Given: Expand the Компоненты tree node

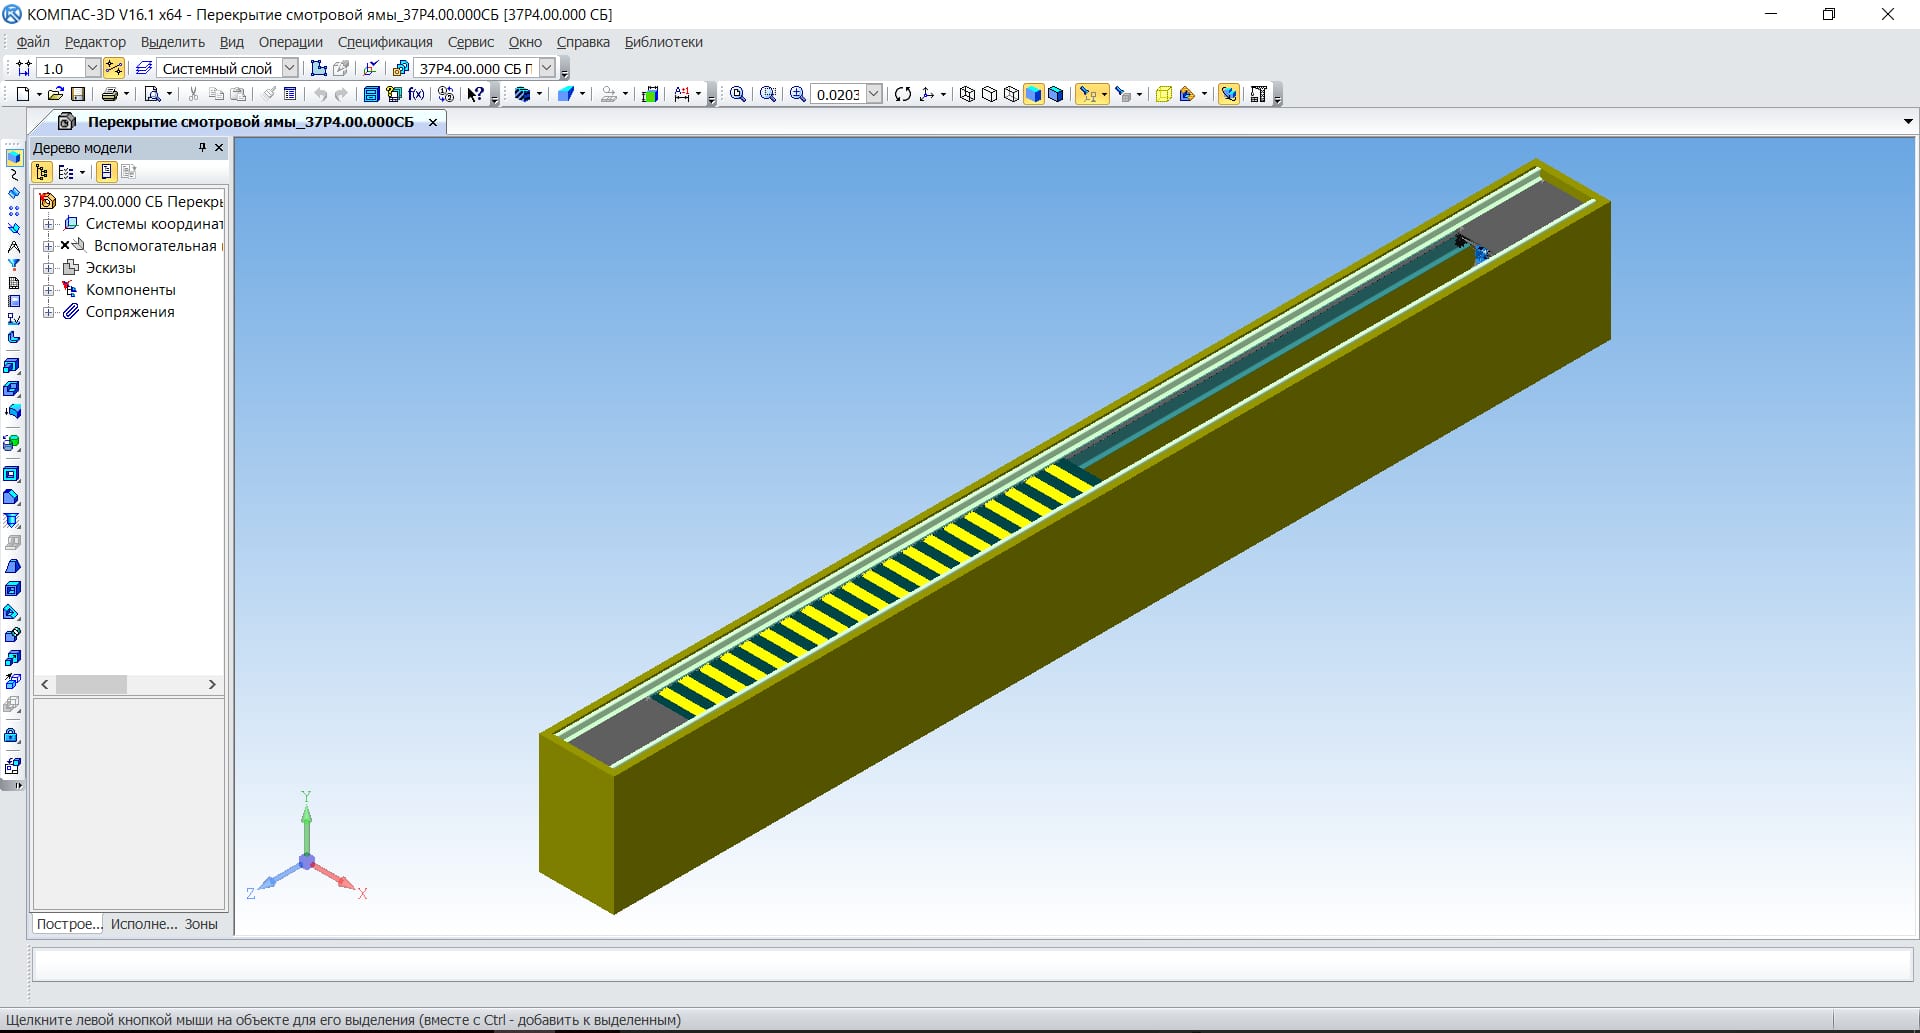Looking at the screenshot, I should (48, 290).
